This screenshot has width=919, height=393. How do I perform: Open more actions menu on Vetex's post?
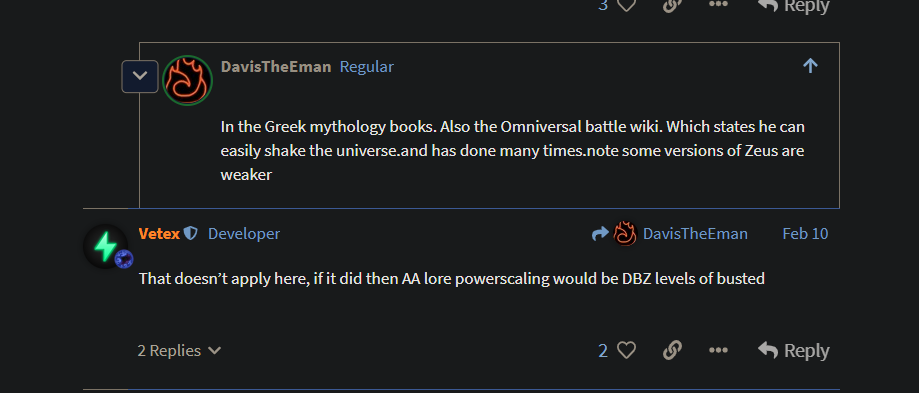click(718, 350)
